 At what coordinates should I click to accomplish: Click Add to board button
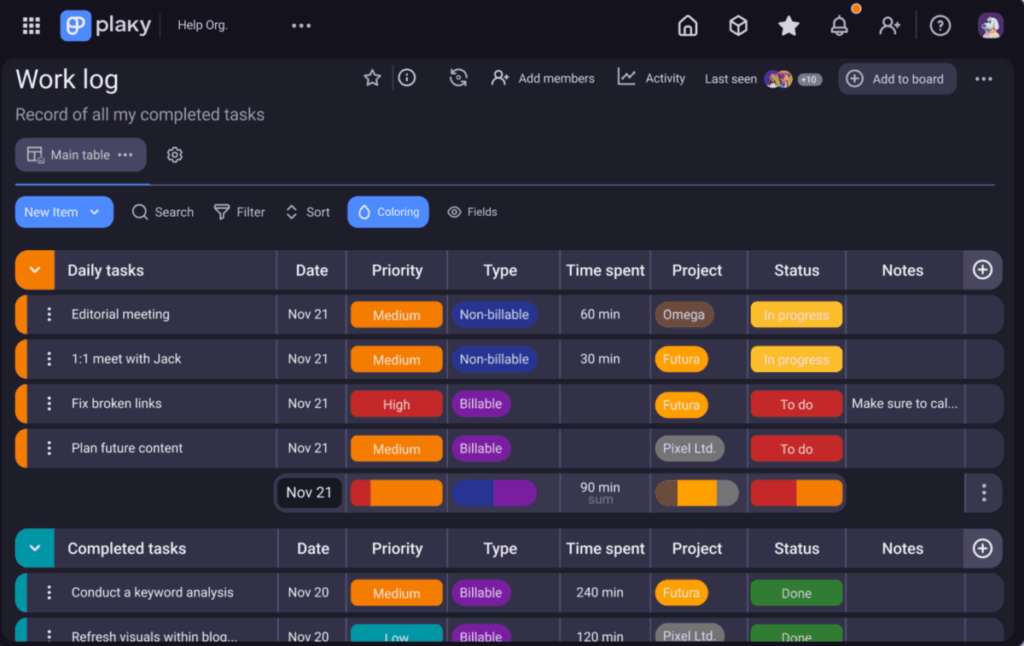click(x=897, y=79)
